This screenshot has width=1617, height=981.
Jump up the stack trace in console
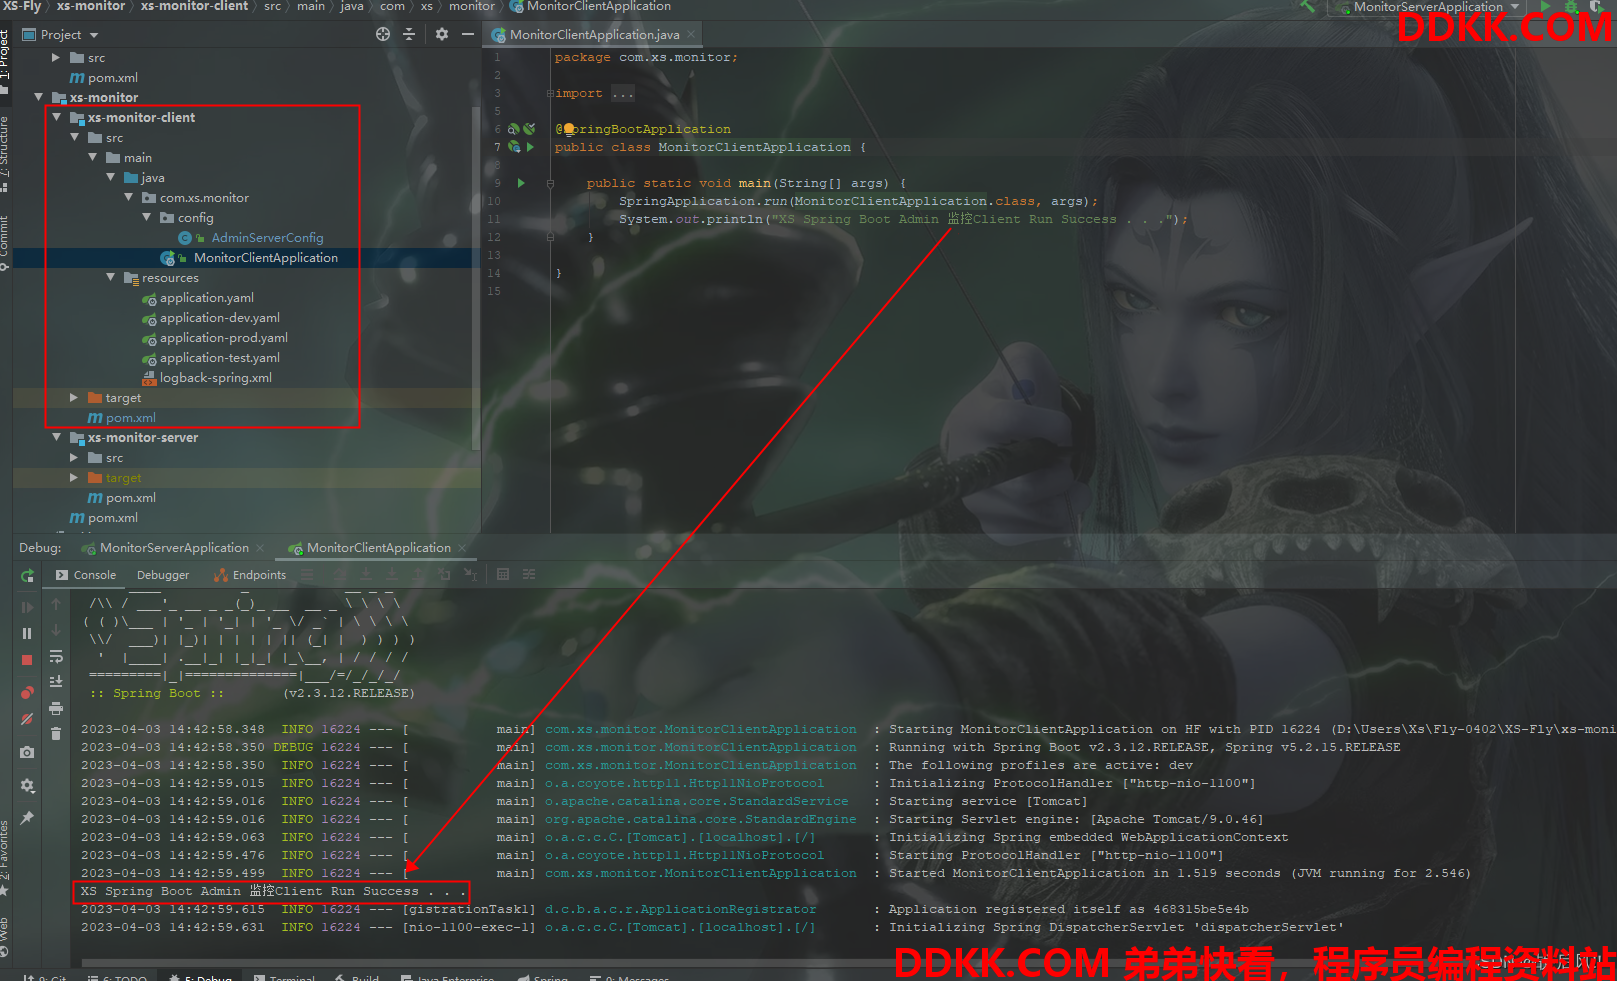[x=56, y=604]
